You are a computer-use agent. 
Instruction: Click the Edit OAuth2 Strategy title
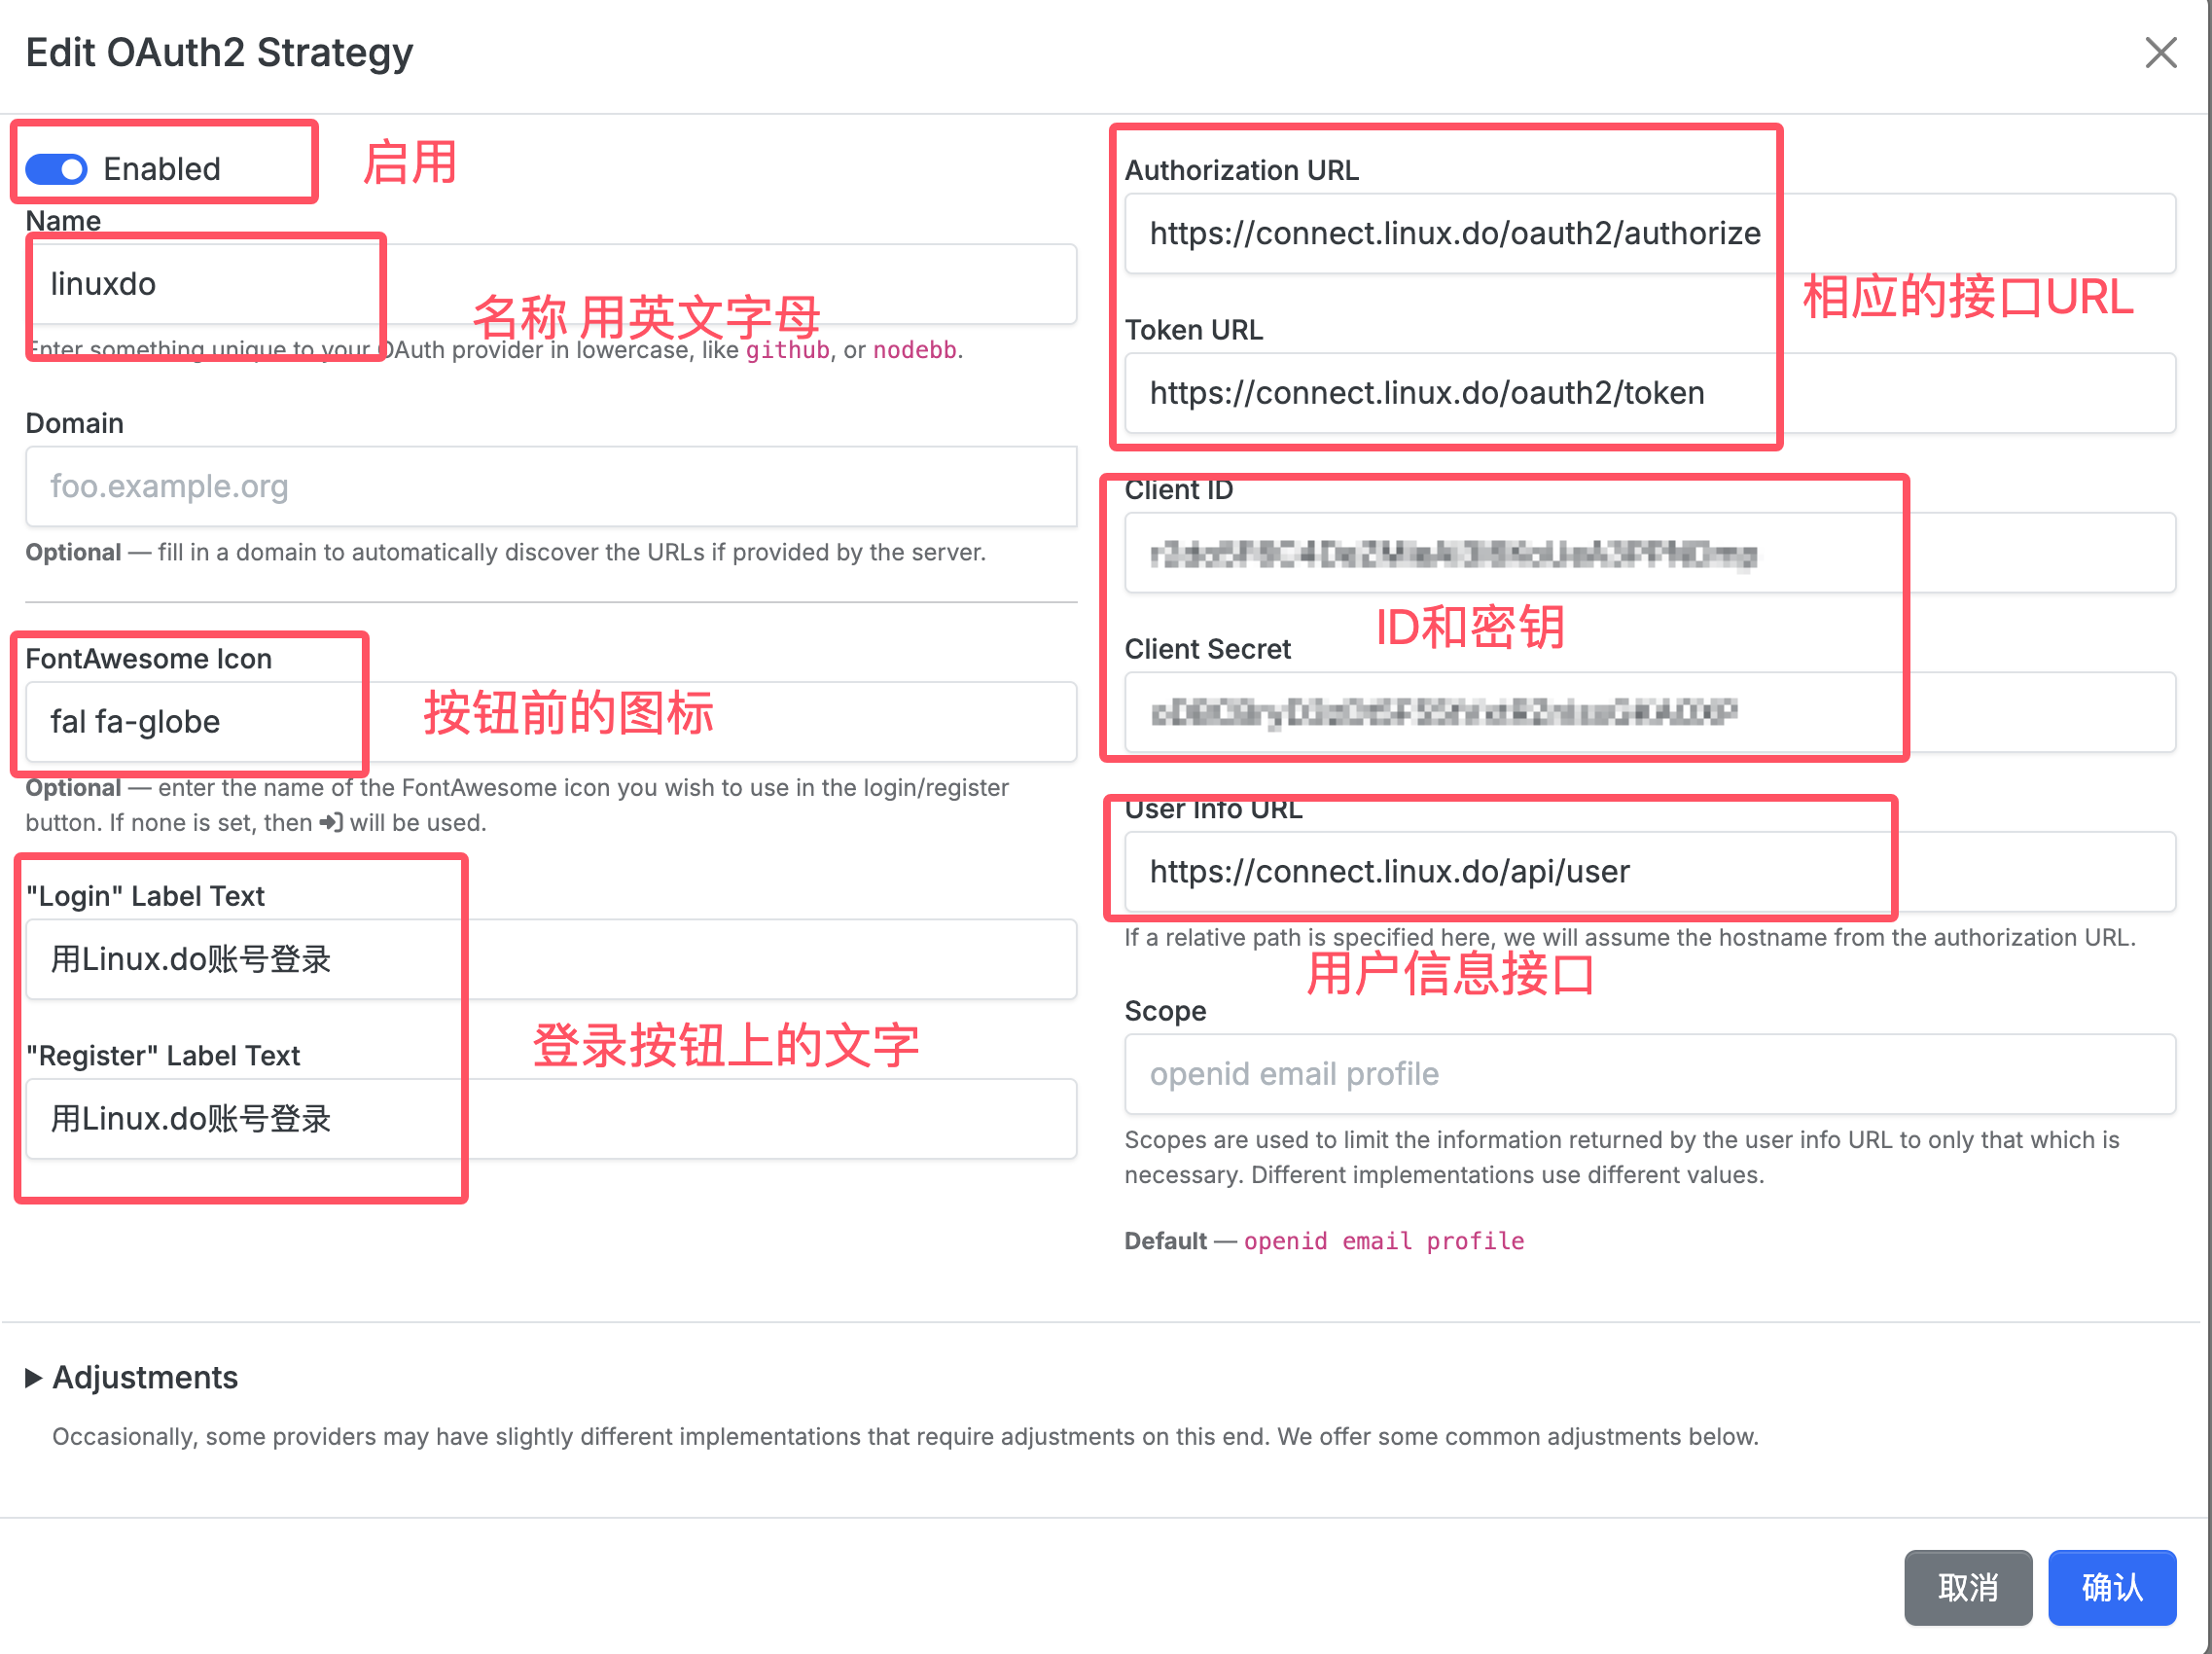[x=219, y=53]
